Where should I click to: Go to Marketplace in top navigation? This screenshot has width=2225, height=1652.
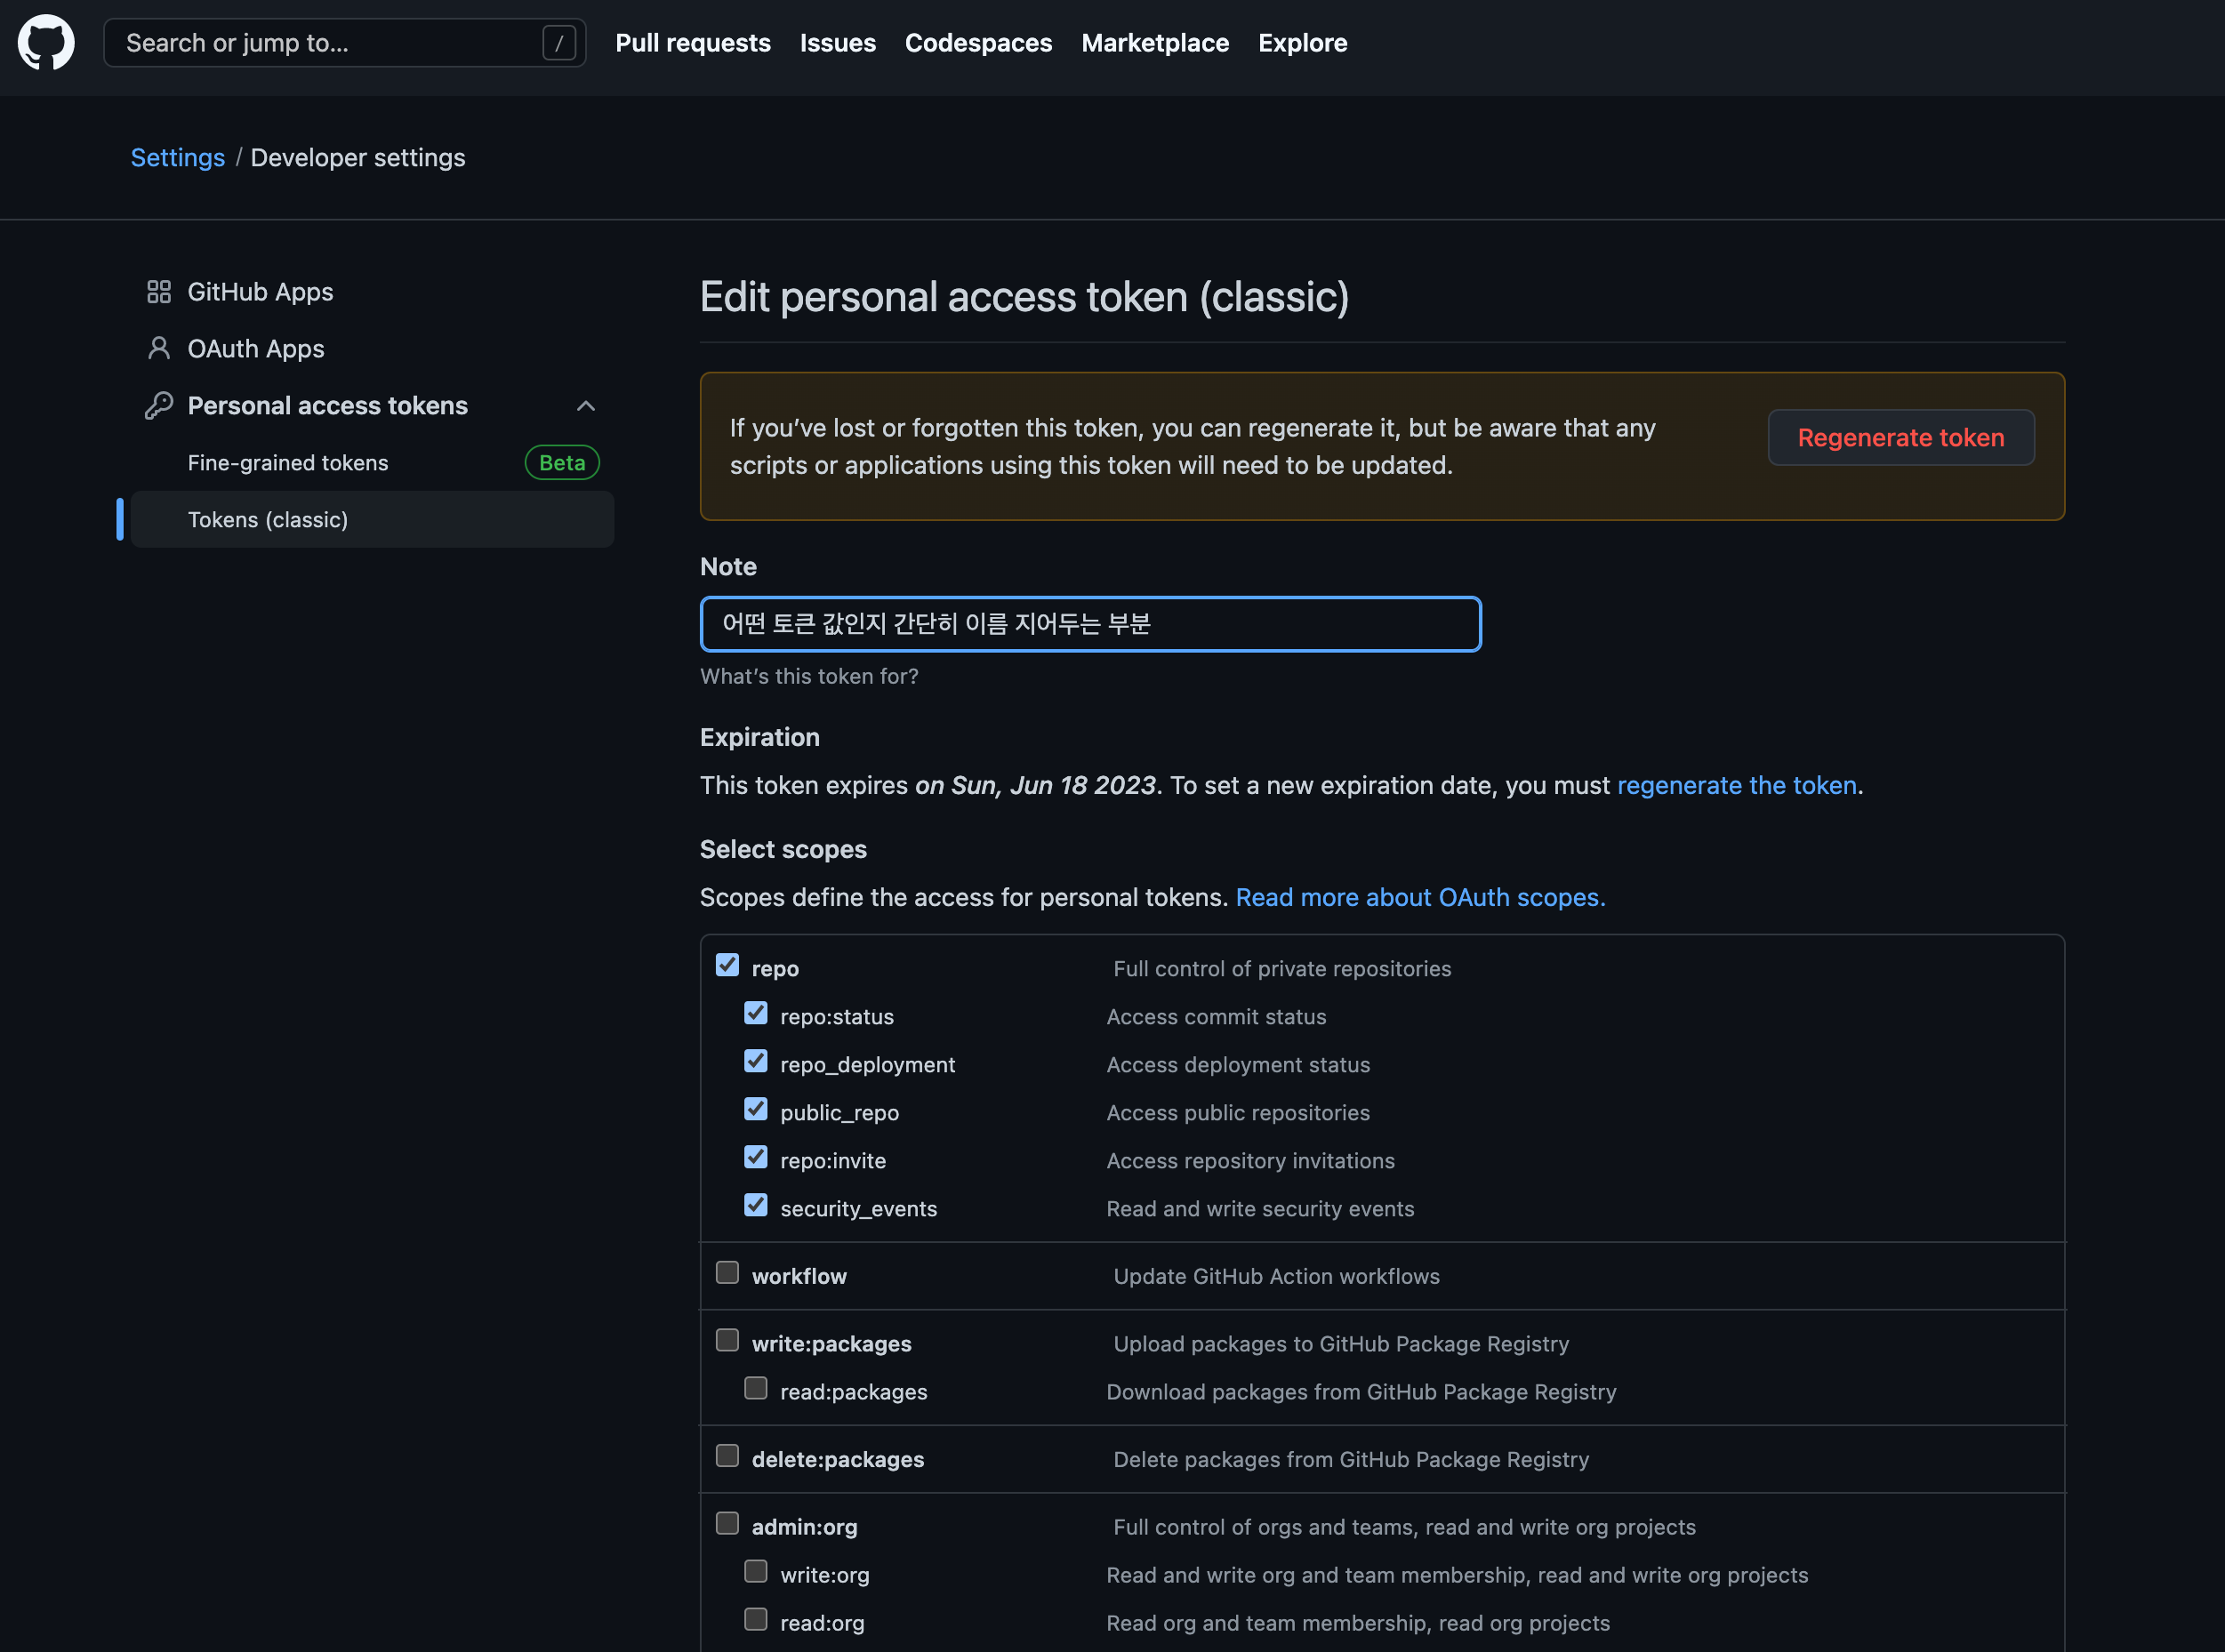pos(1154,43)
